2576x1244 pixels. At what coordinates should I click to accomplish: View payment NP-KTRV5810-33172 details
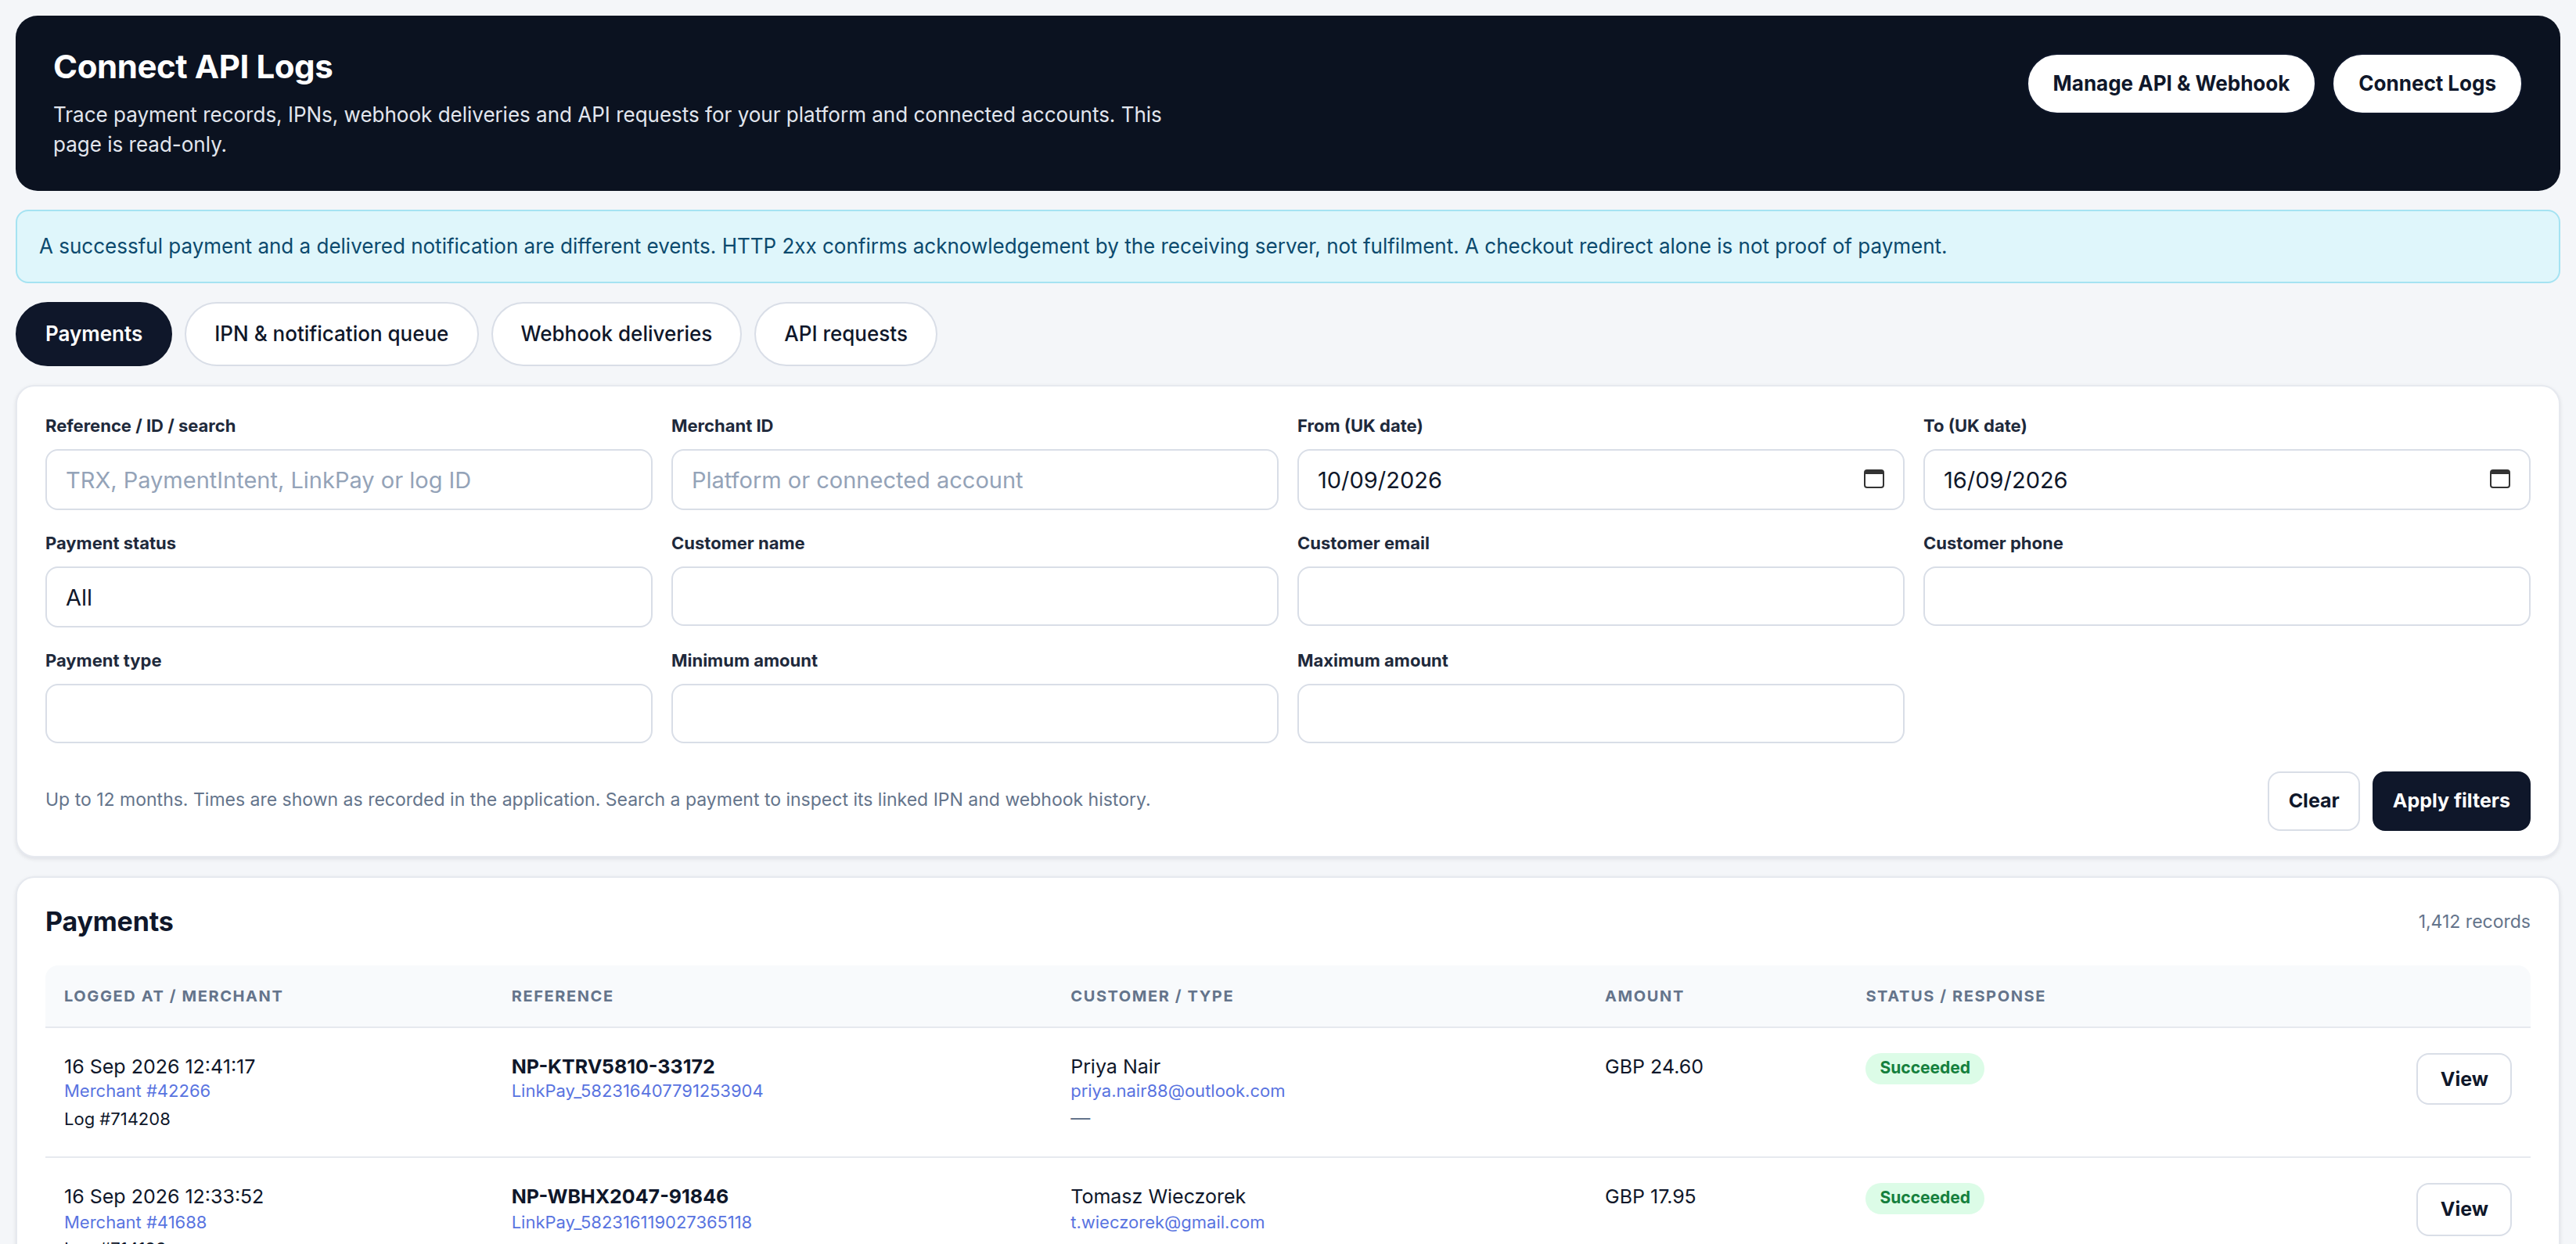point(2463,1079)
